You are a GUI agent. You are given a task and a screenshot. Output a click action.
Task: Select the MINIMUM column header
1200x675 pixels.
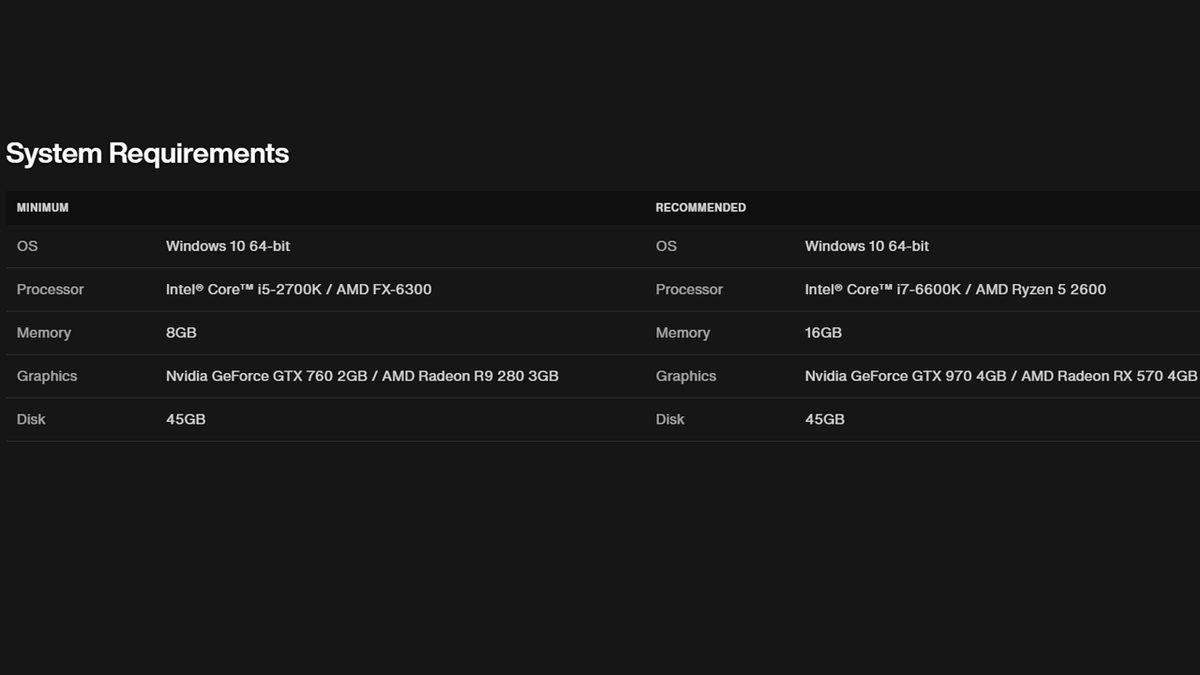43,208
